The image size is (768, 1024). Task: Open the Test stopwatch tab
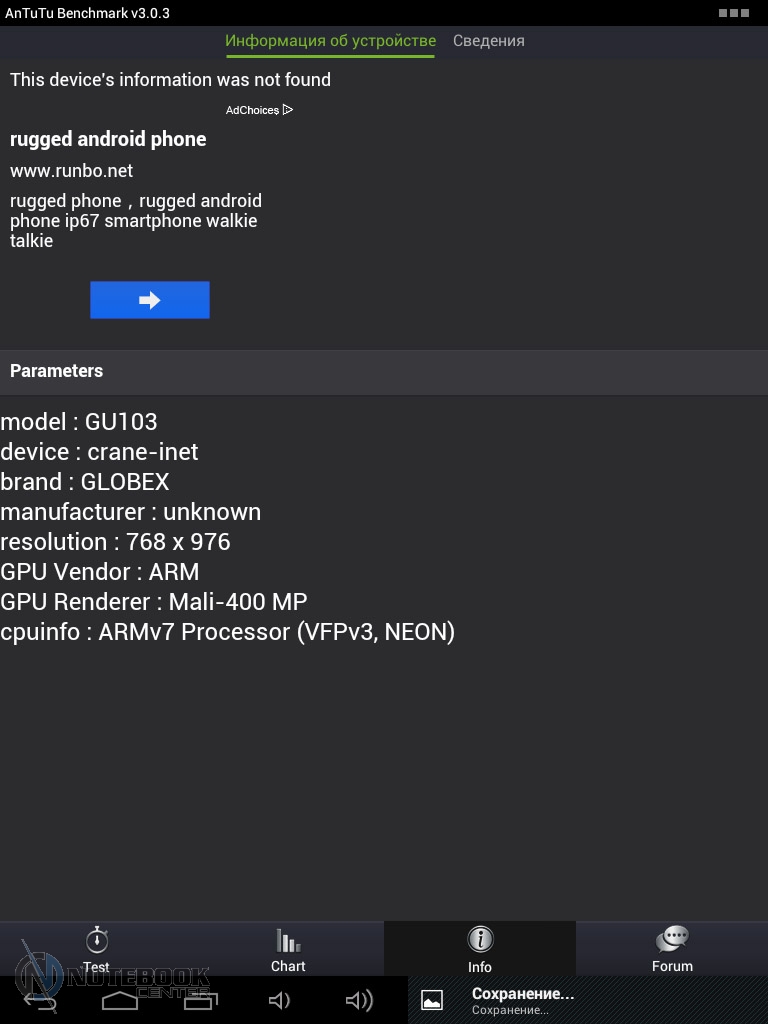[x=96, y=948]
